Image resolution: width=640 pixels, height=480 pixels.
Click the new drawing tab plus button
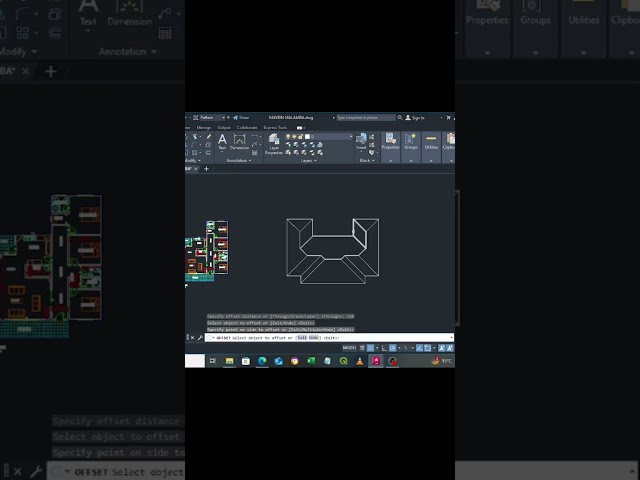tap(207, 169)
